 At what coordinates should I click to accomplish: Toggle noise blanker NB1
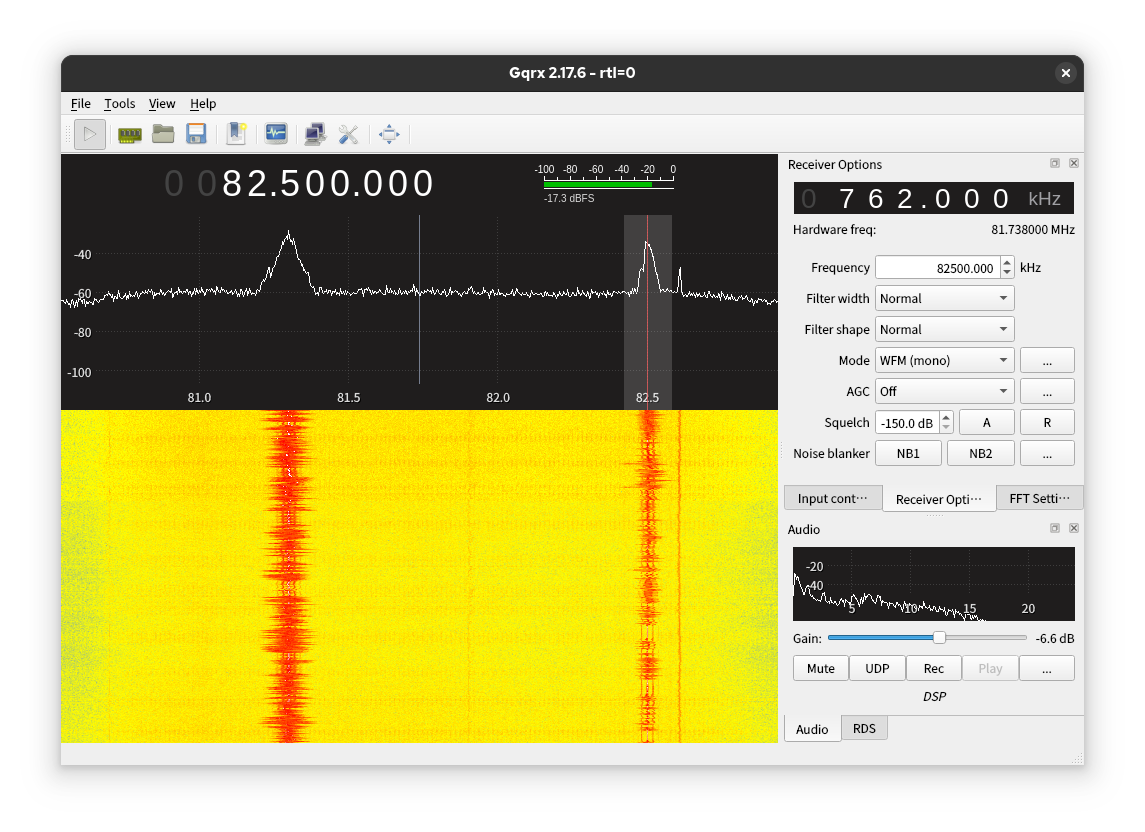tap(908, 454)
